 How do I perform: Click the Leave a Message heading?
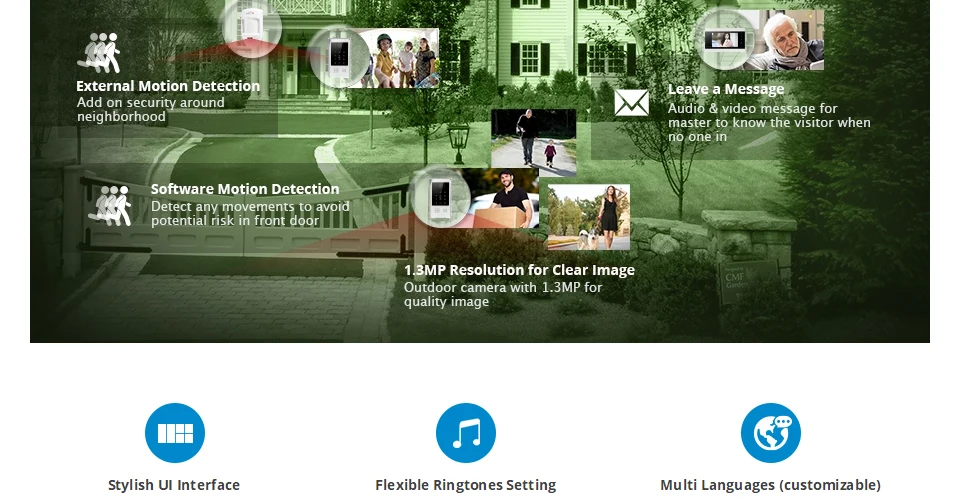pyautogui.click(x=726, y=89)
